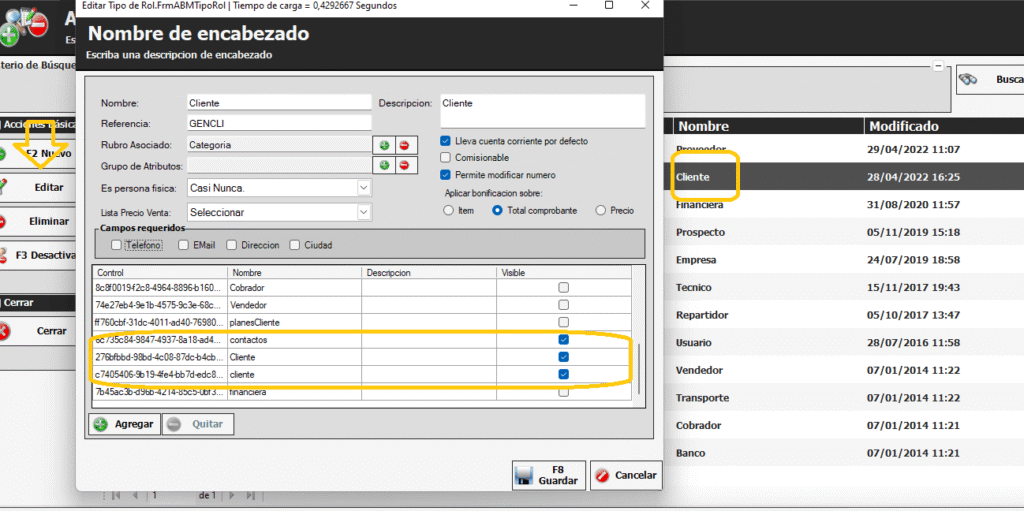
Task: Expand the Lista Precio Venta dropdown
Action: (363, 212)
